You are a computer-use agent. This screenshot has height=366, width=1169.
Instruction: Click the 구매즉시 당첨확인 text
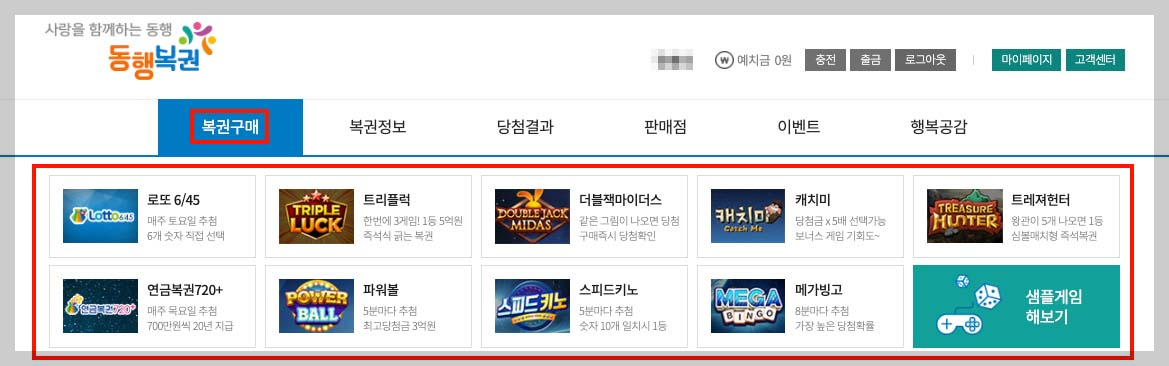click(x=618, y=236)
